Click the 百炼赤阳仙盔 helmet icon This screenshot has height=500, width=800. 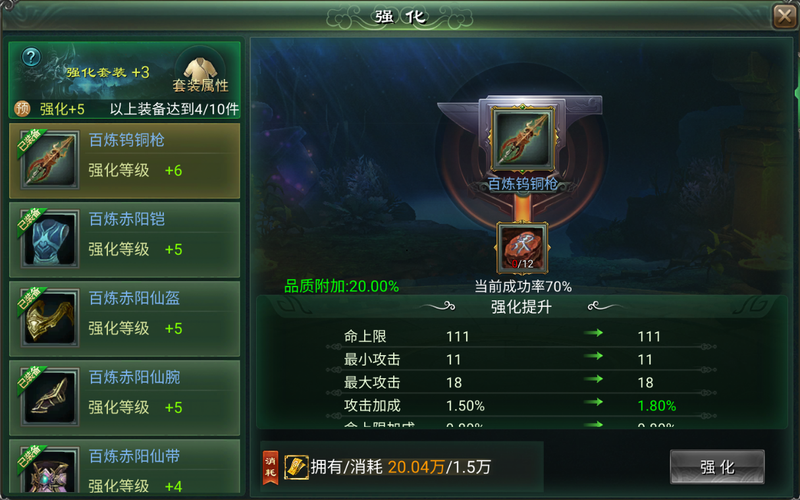pos(49,318)
